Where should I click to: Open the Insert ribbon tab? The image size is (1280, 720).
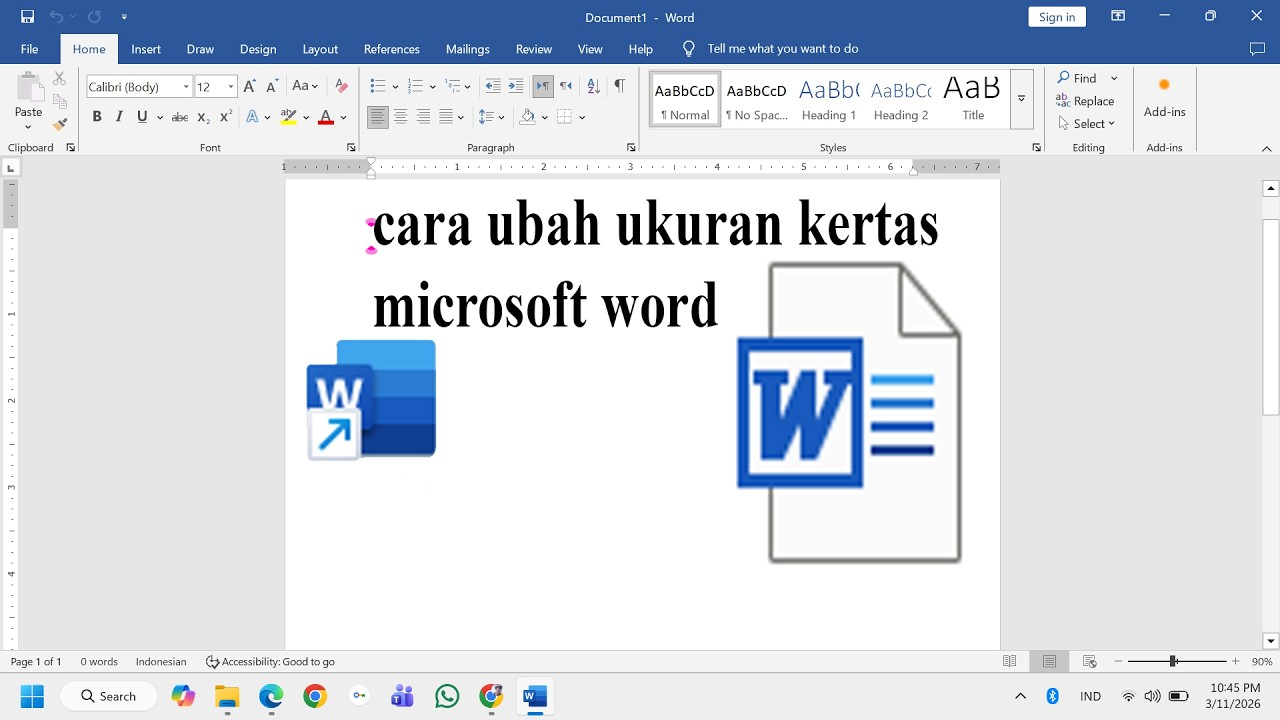(146, 49)
